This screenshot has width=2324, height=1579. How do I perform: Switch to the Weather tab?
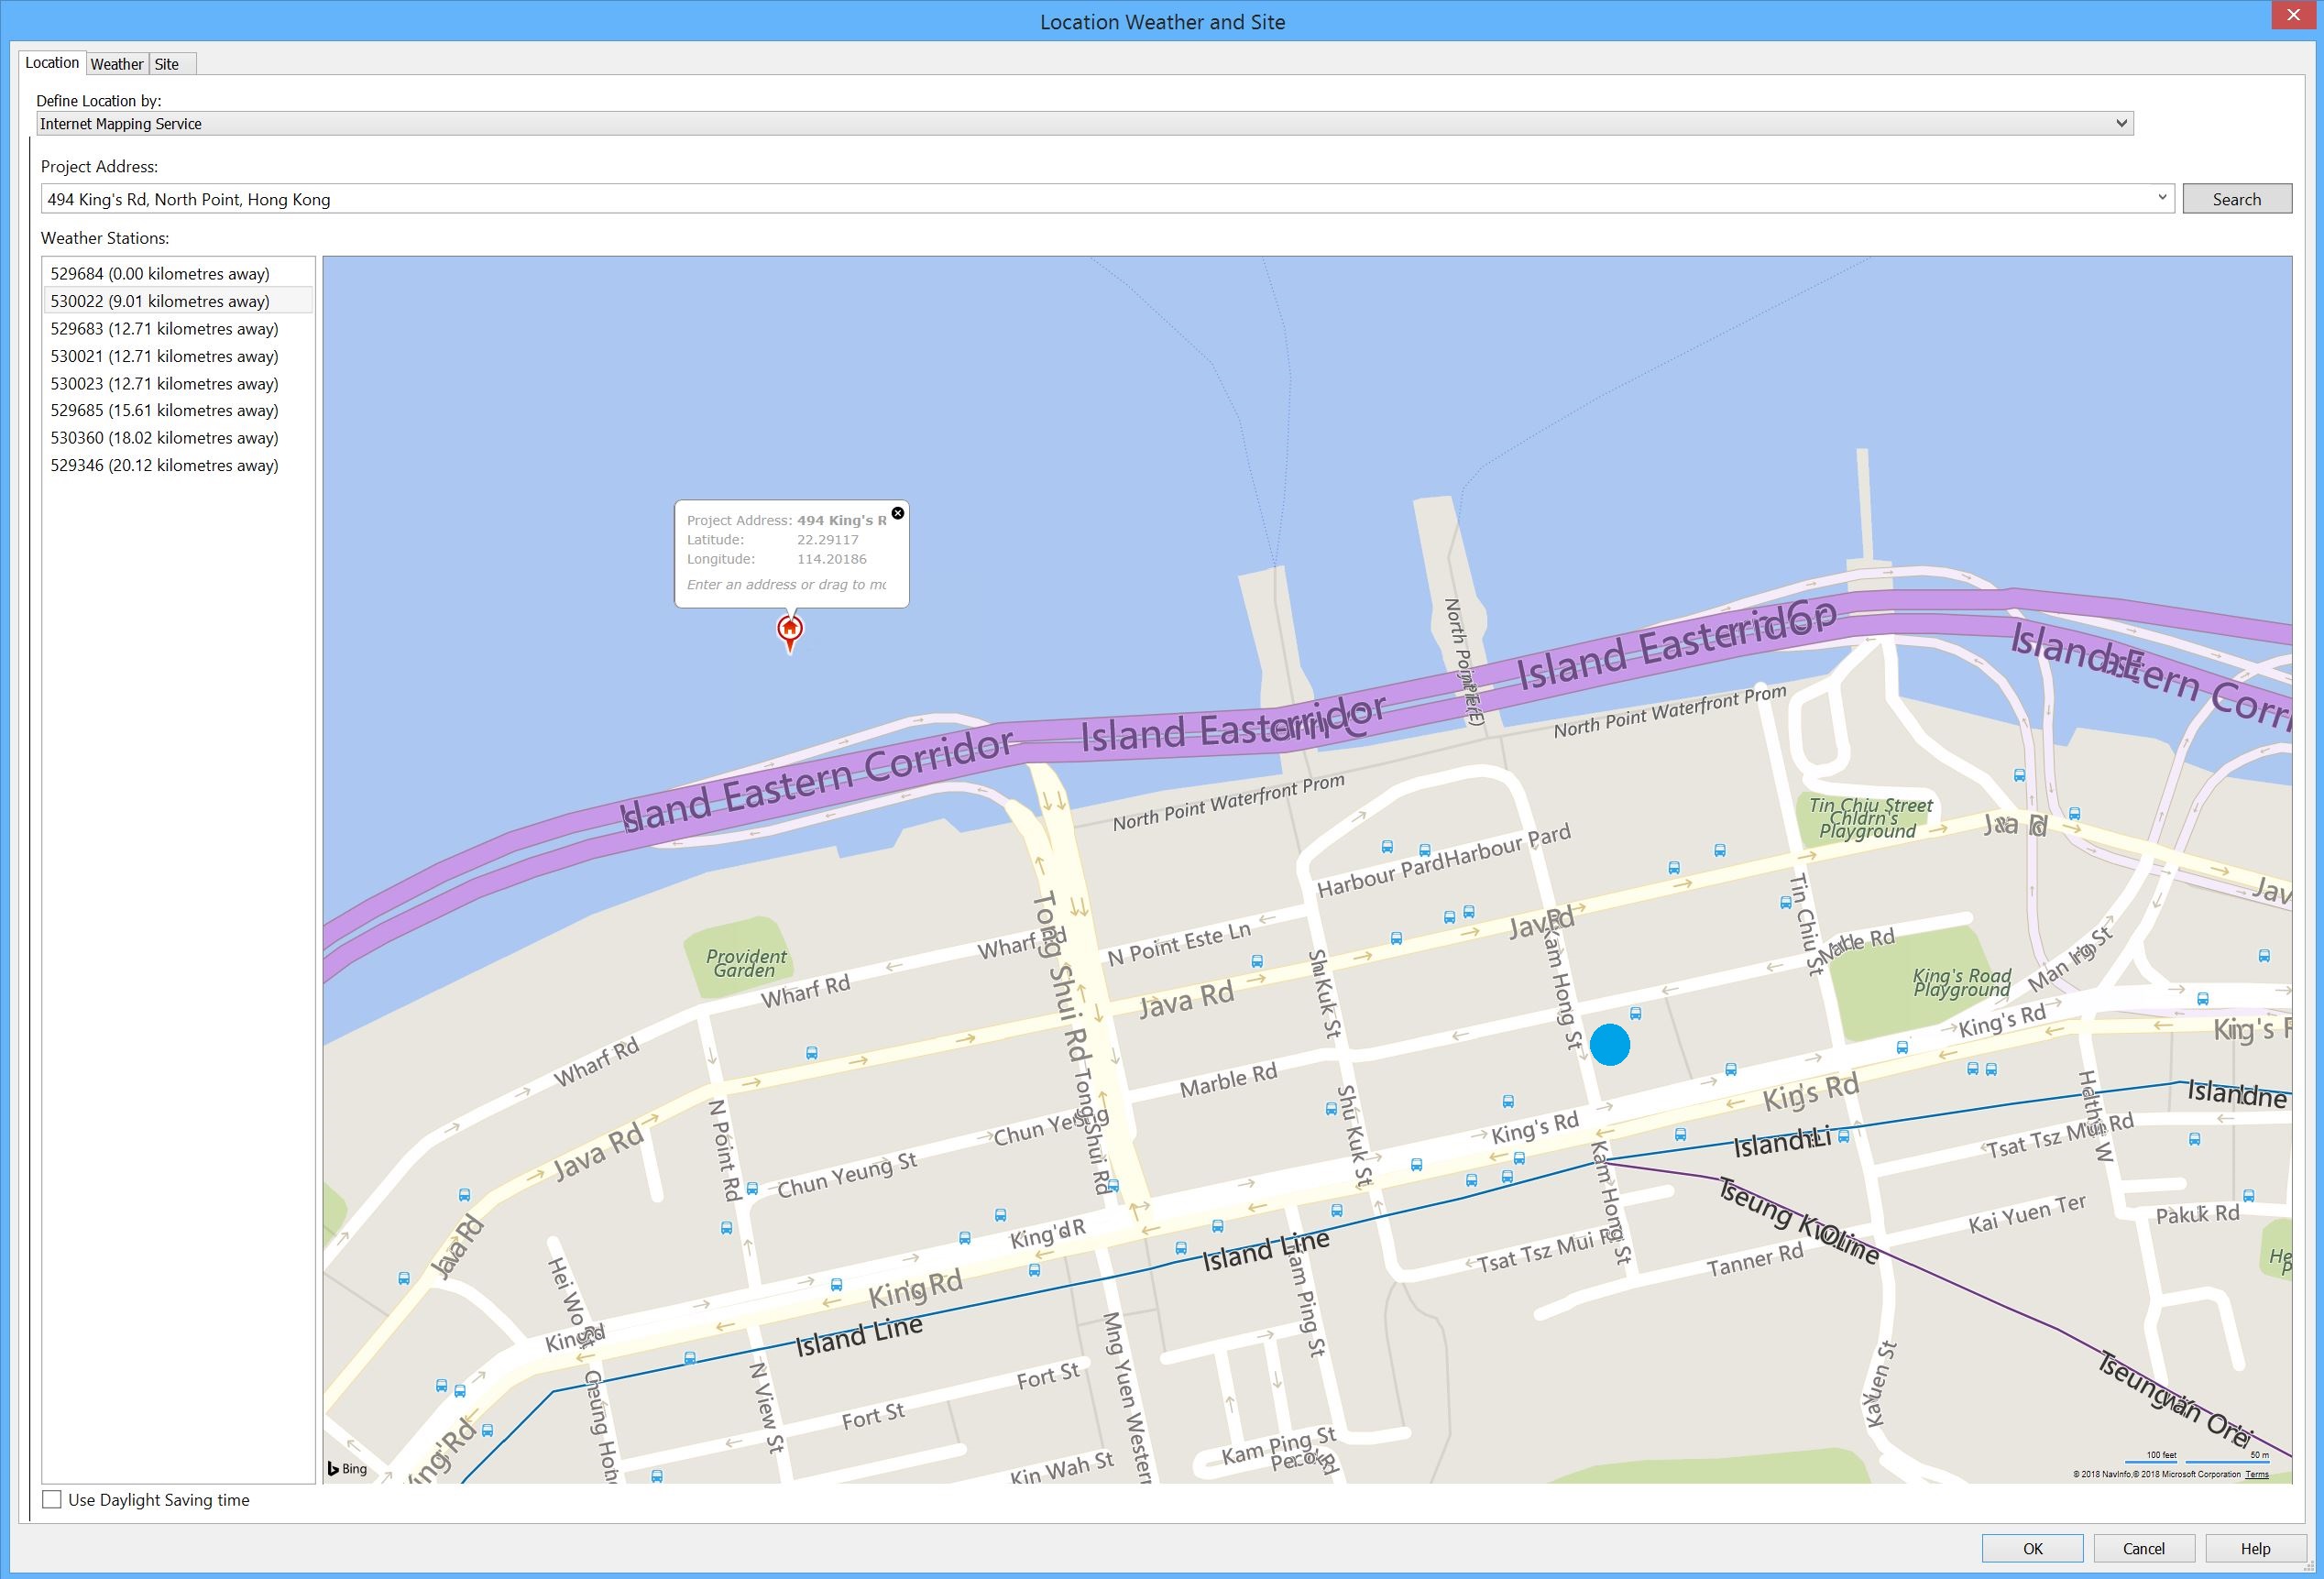tap(117, 63)
